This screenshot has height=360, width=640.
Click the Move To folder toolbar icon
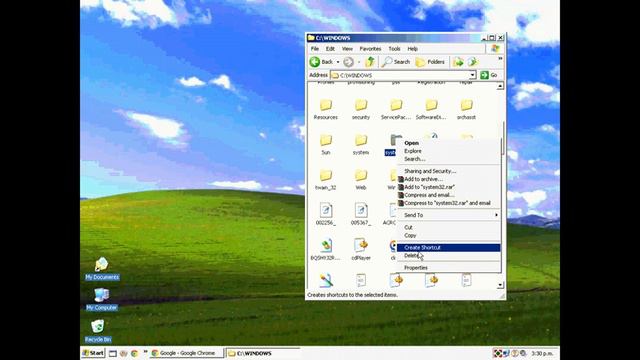pos(458,62)
